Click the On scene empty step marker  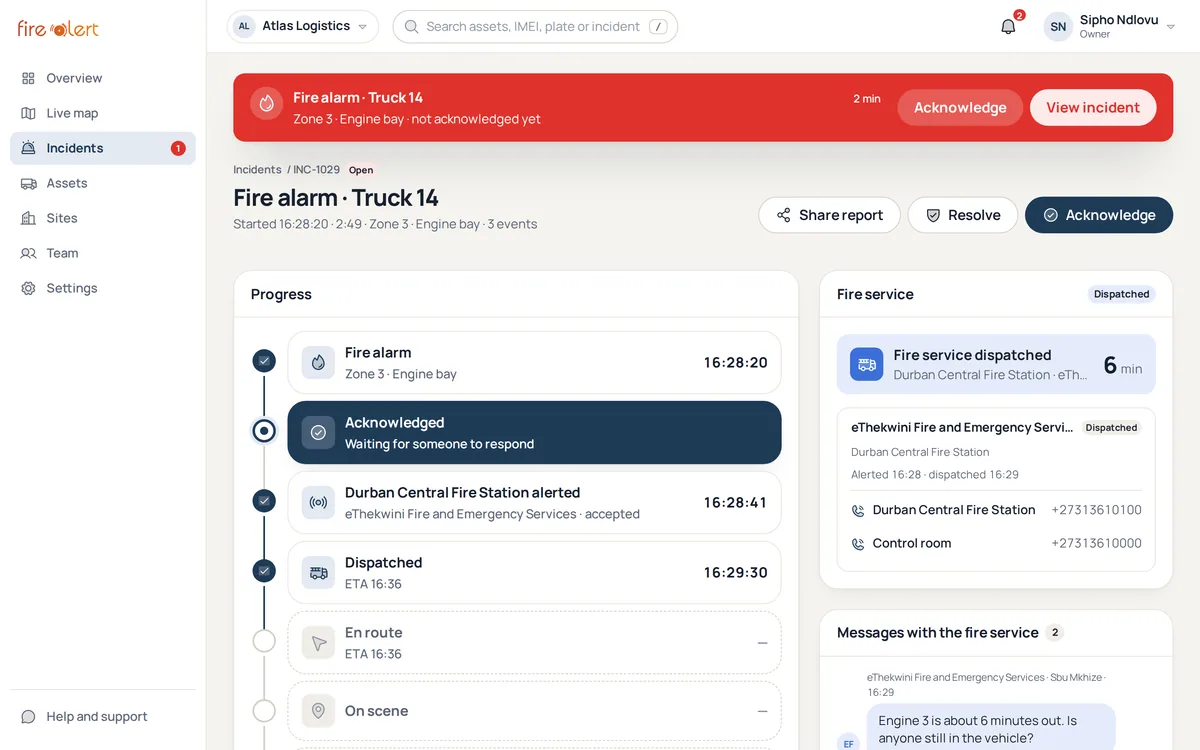pos(264,711)
